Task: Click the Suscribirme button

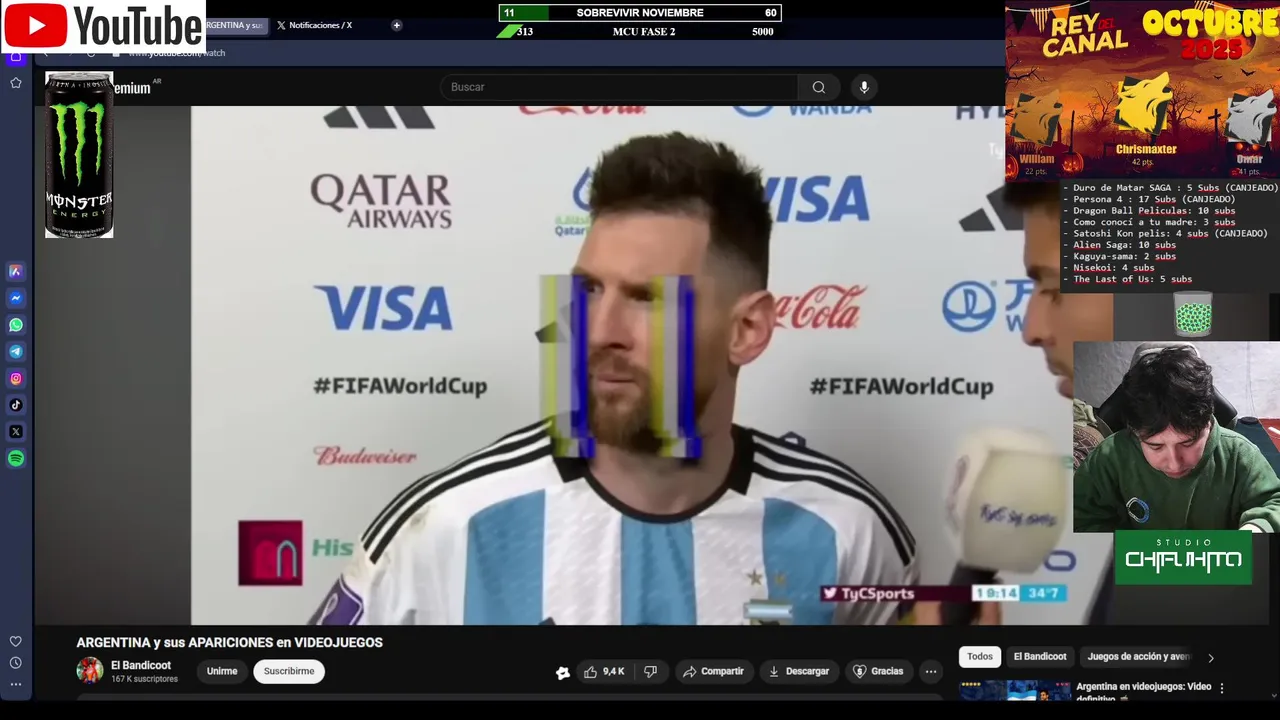Action: pos(289,671)
